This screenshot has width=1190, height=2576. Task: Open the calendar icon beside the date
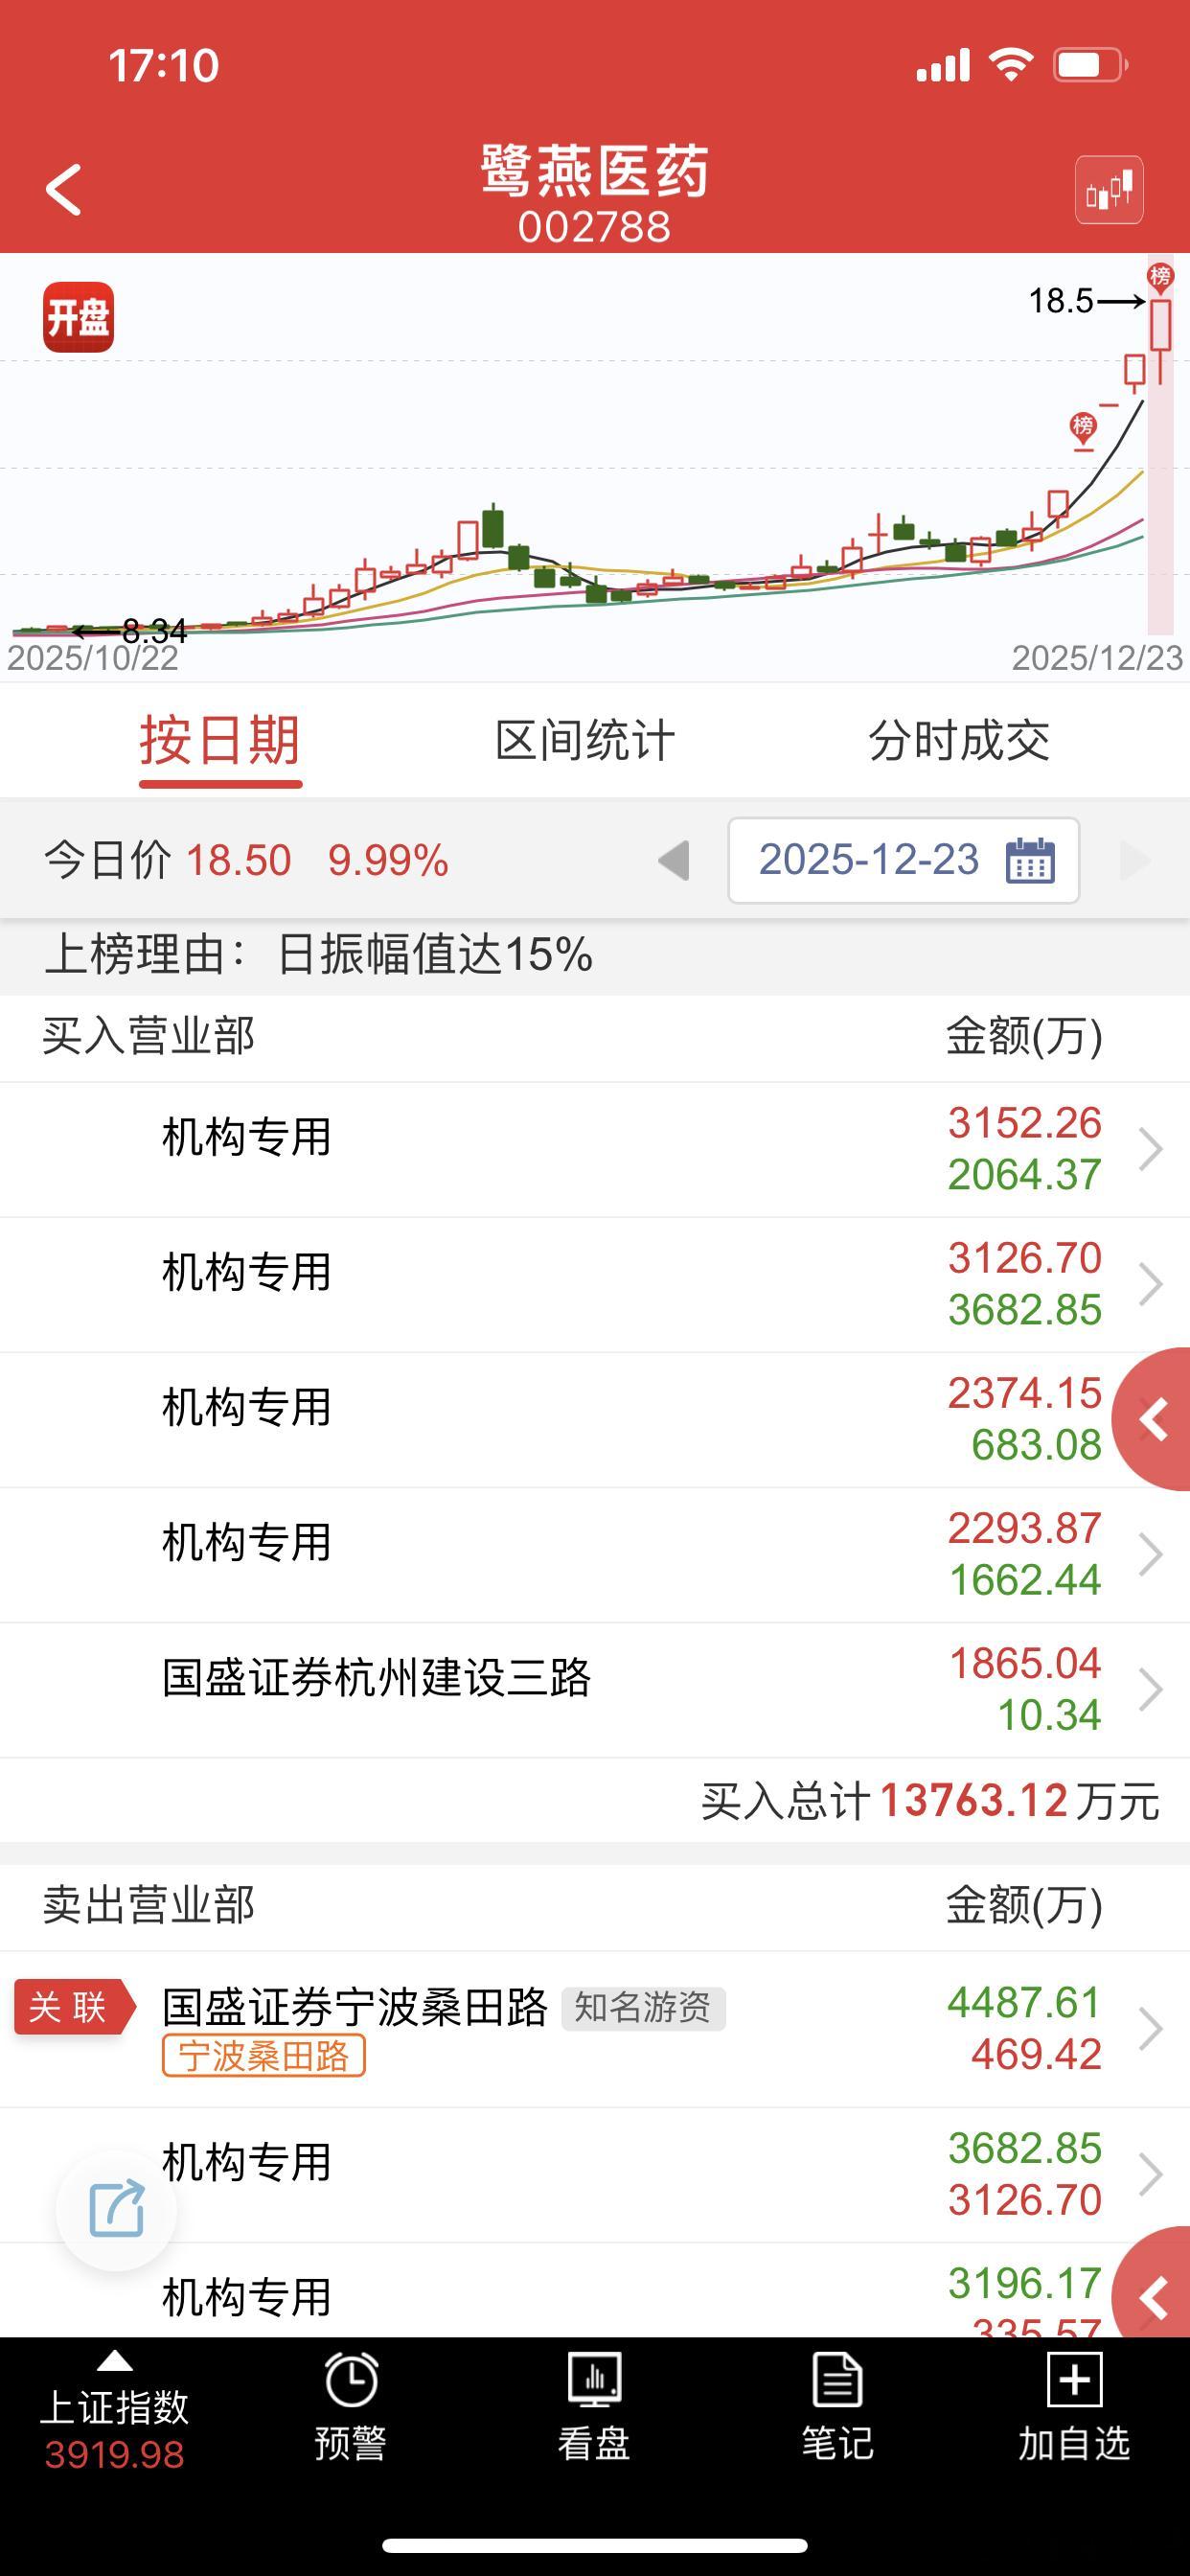pos(1035,859)
